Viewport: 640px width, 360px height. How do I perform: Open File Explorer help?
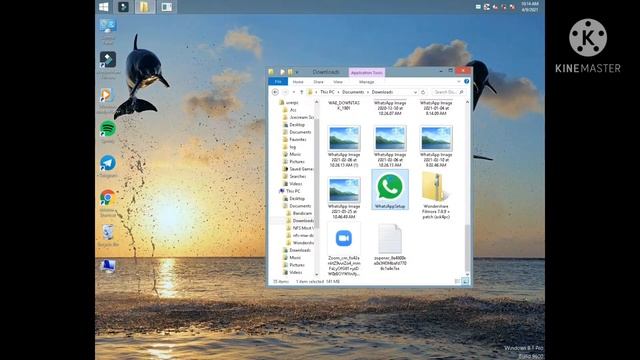467,82
